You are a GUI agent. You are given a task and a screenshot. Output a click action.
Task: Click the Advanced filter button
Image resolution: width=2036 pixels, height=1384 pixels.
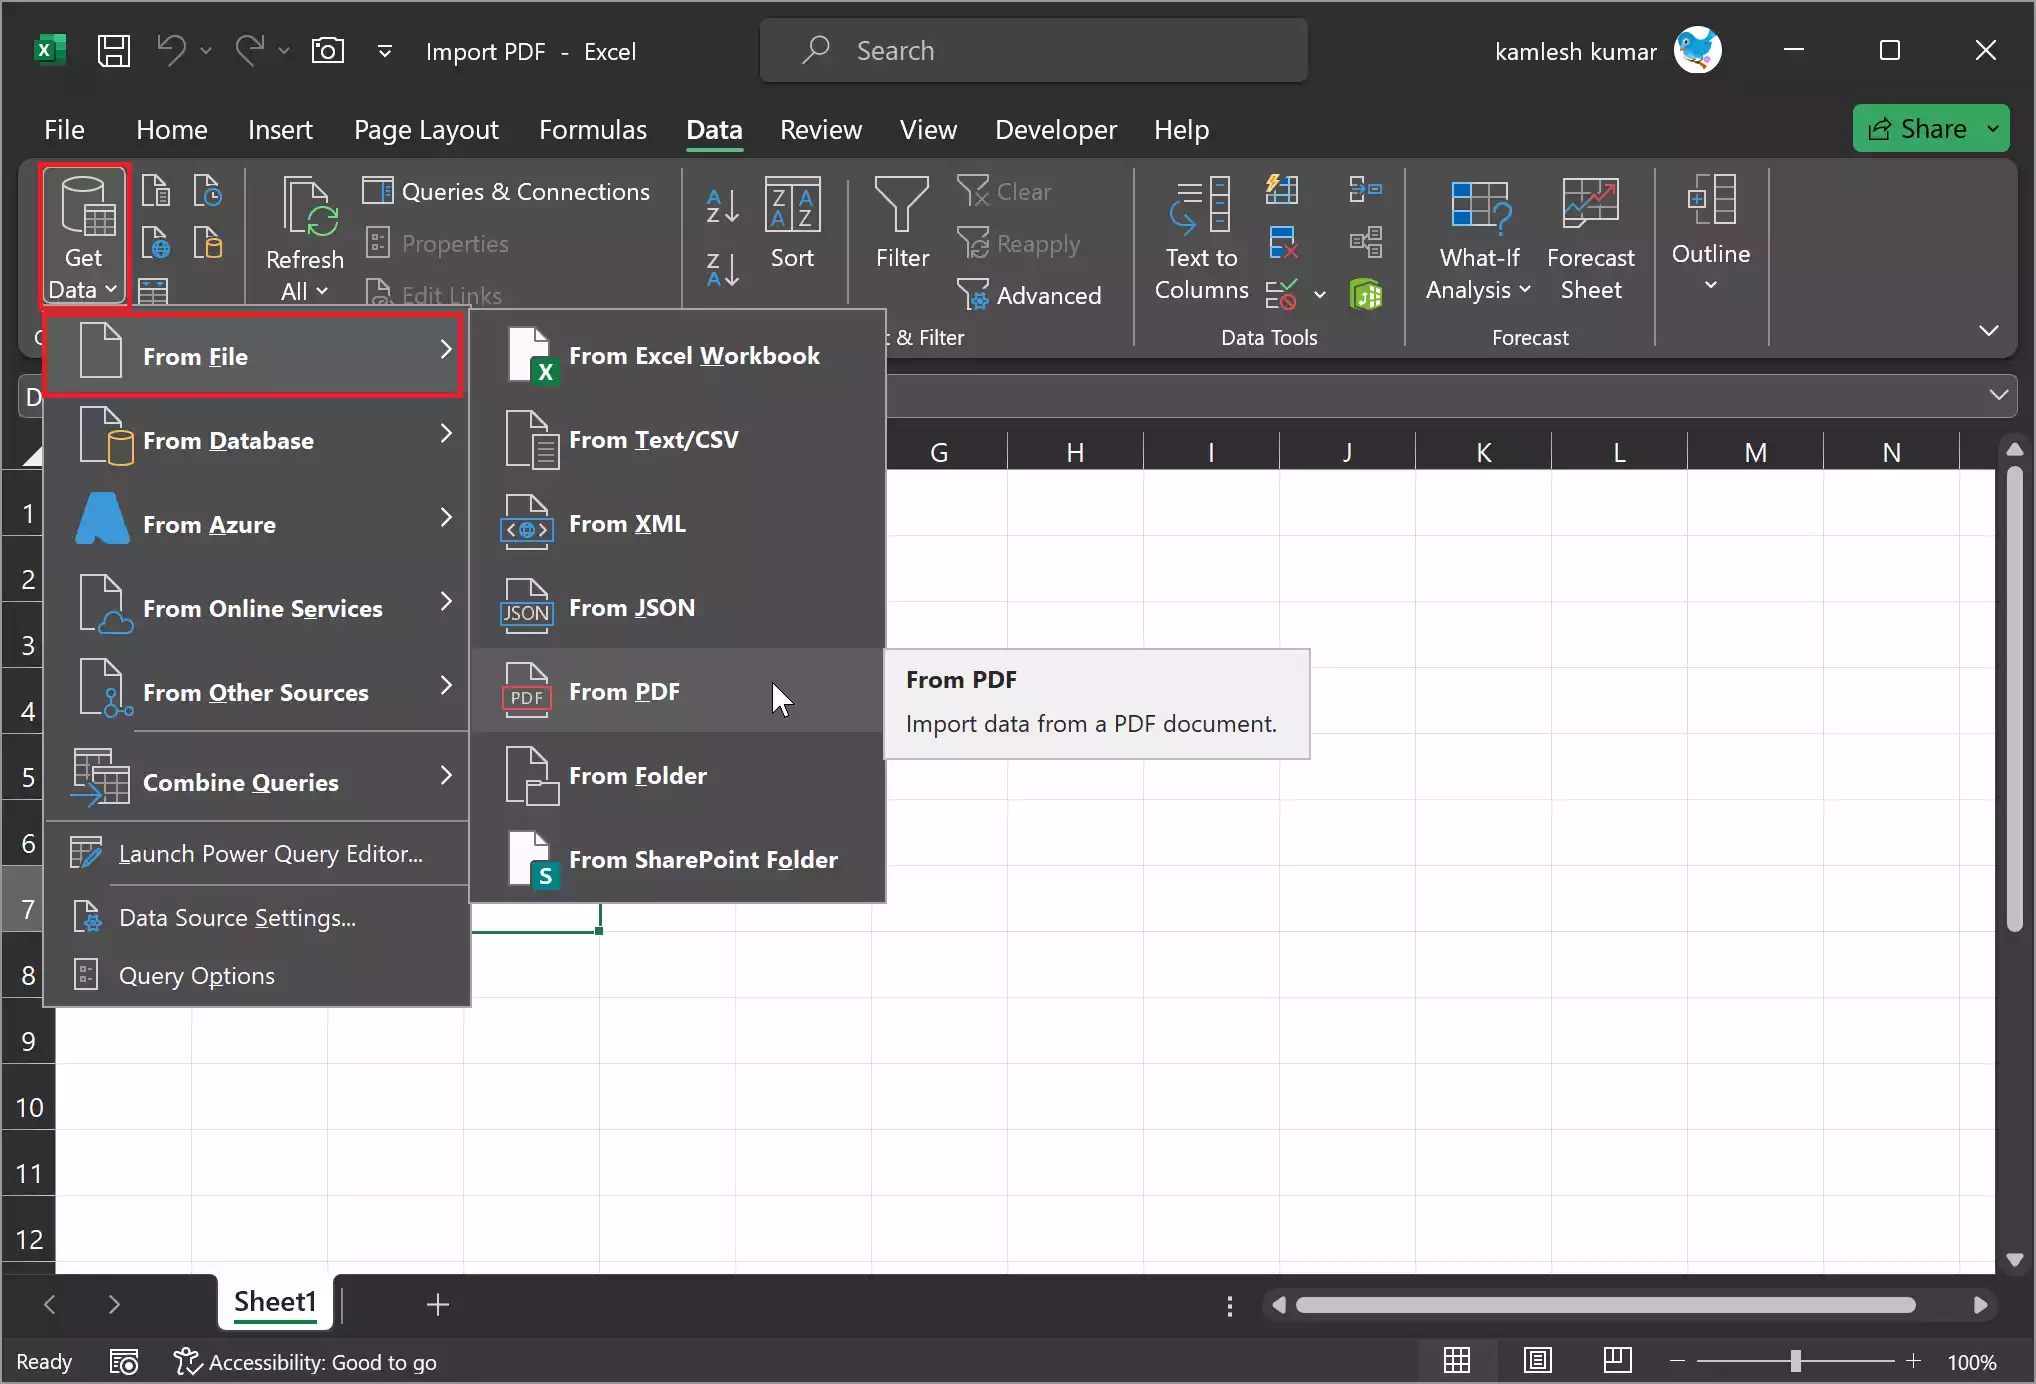point(1029,295)
